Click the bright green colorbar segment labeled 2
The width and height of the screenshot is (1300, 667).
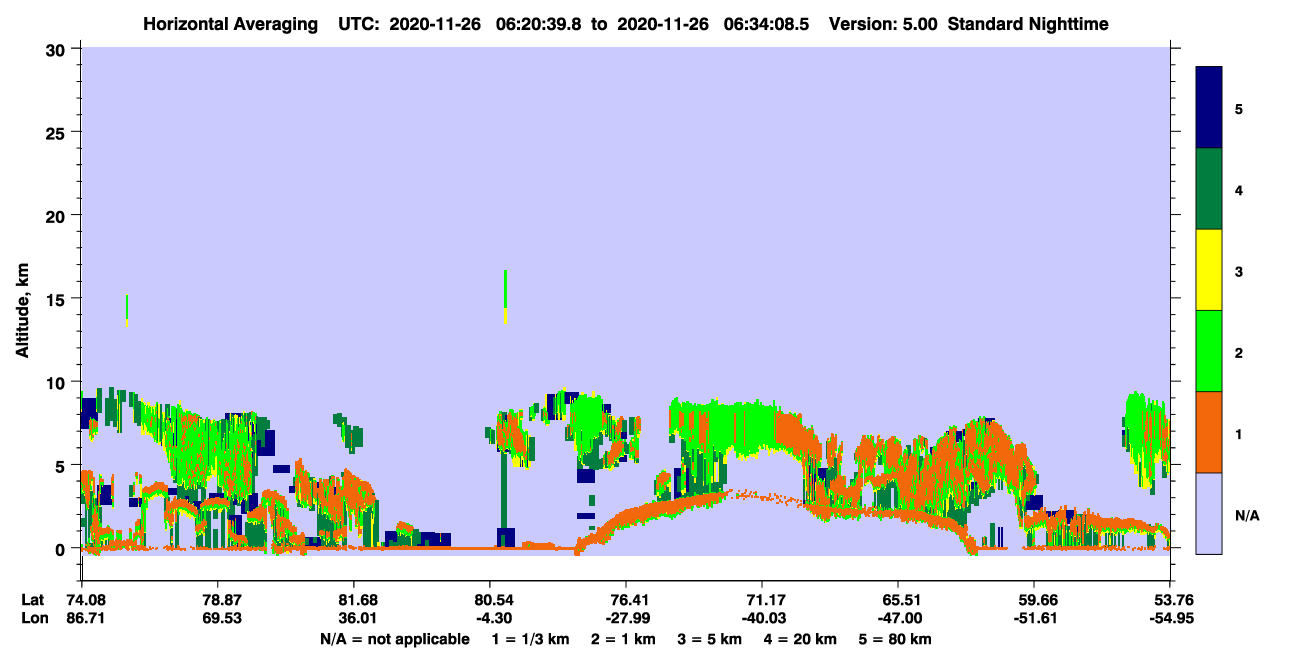[x=1209, y=351]
